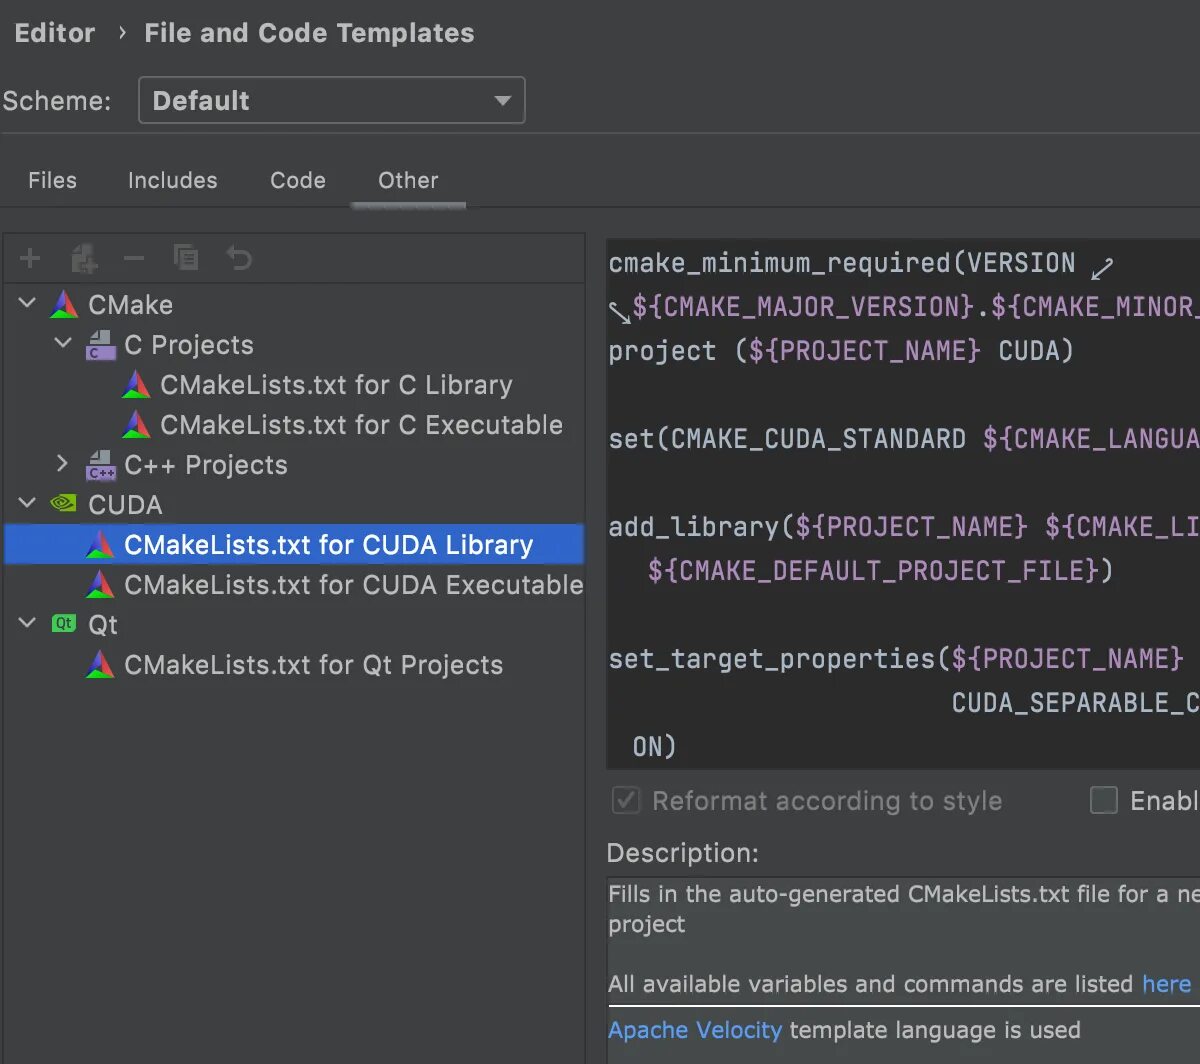Click the Copy Template icon

pyautogui.click(x=186, y=259)
